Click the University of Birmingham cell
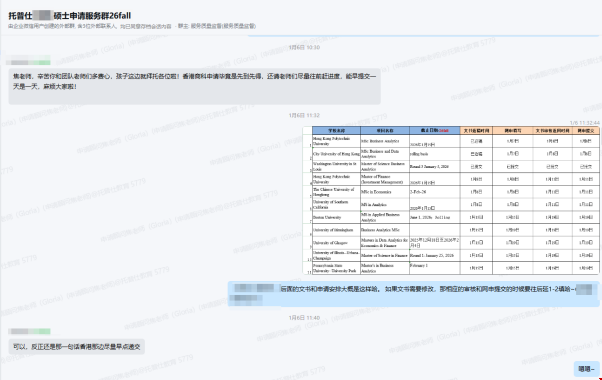This screenshot has width=602, height=380. (x=336, y=230)
